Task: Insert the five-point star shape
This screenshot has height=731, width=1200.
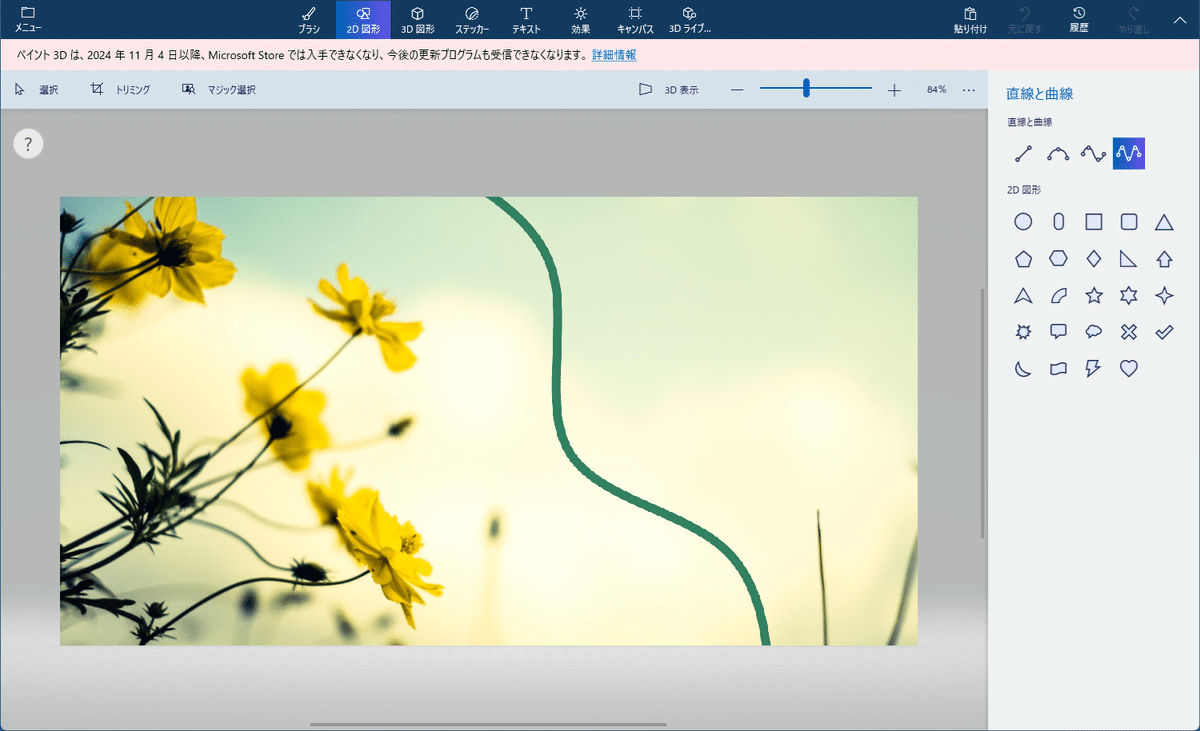Action: pos(1094,295)
